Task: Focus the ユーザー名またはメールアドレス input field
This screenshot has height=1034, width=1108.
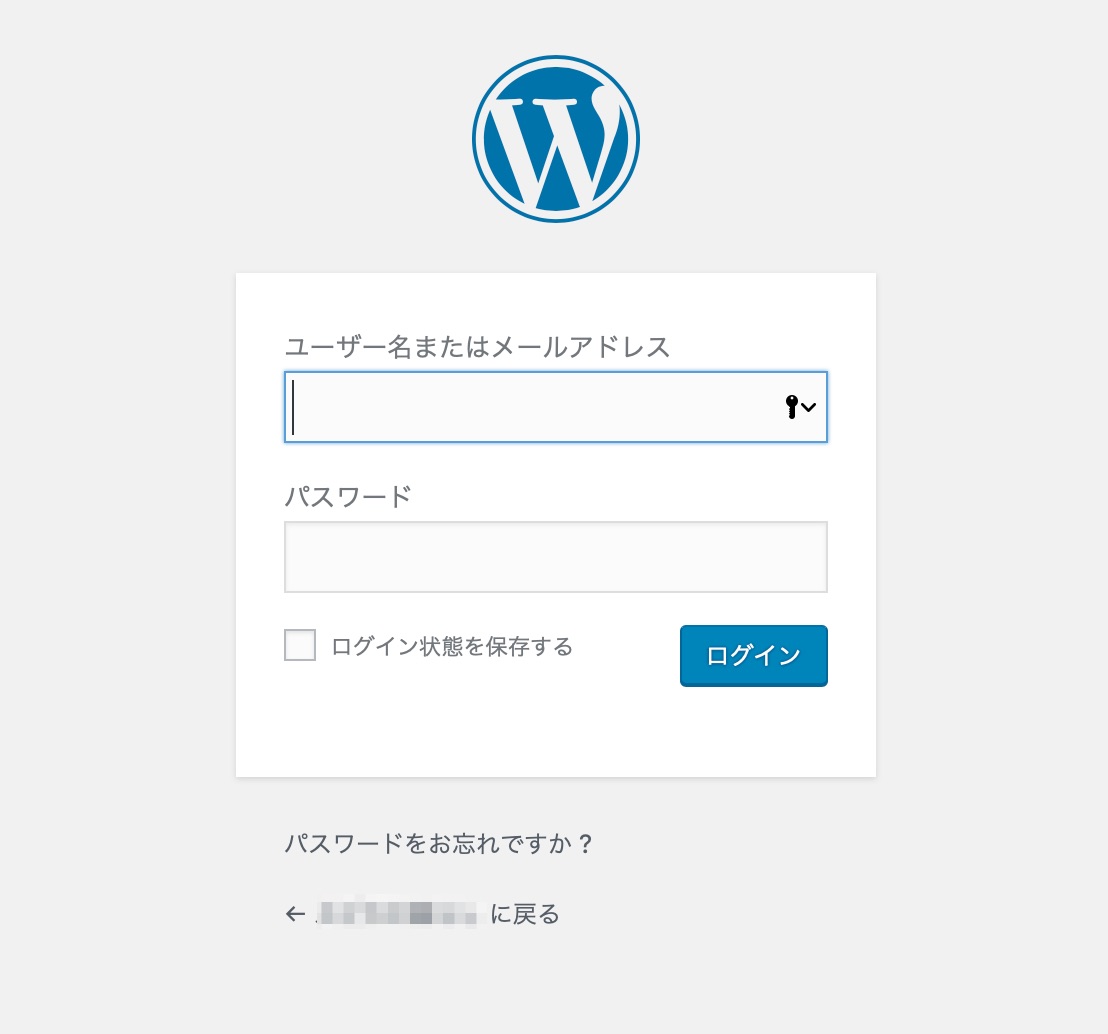Action: tap(555, 407)
